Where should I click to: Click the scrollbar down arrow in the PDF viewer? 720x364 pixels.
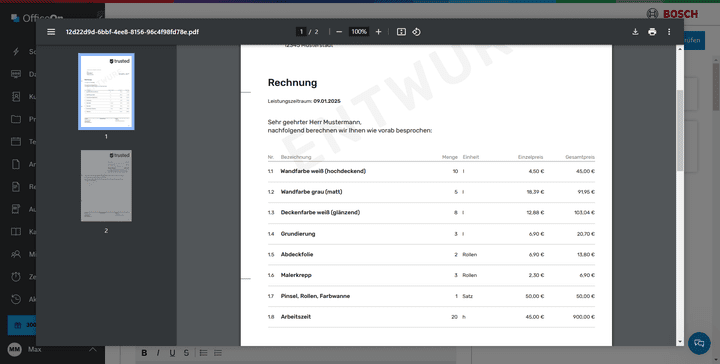click(x=680, y=342)
